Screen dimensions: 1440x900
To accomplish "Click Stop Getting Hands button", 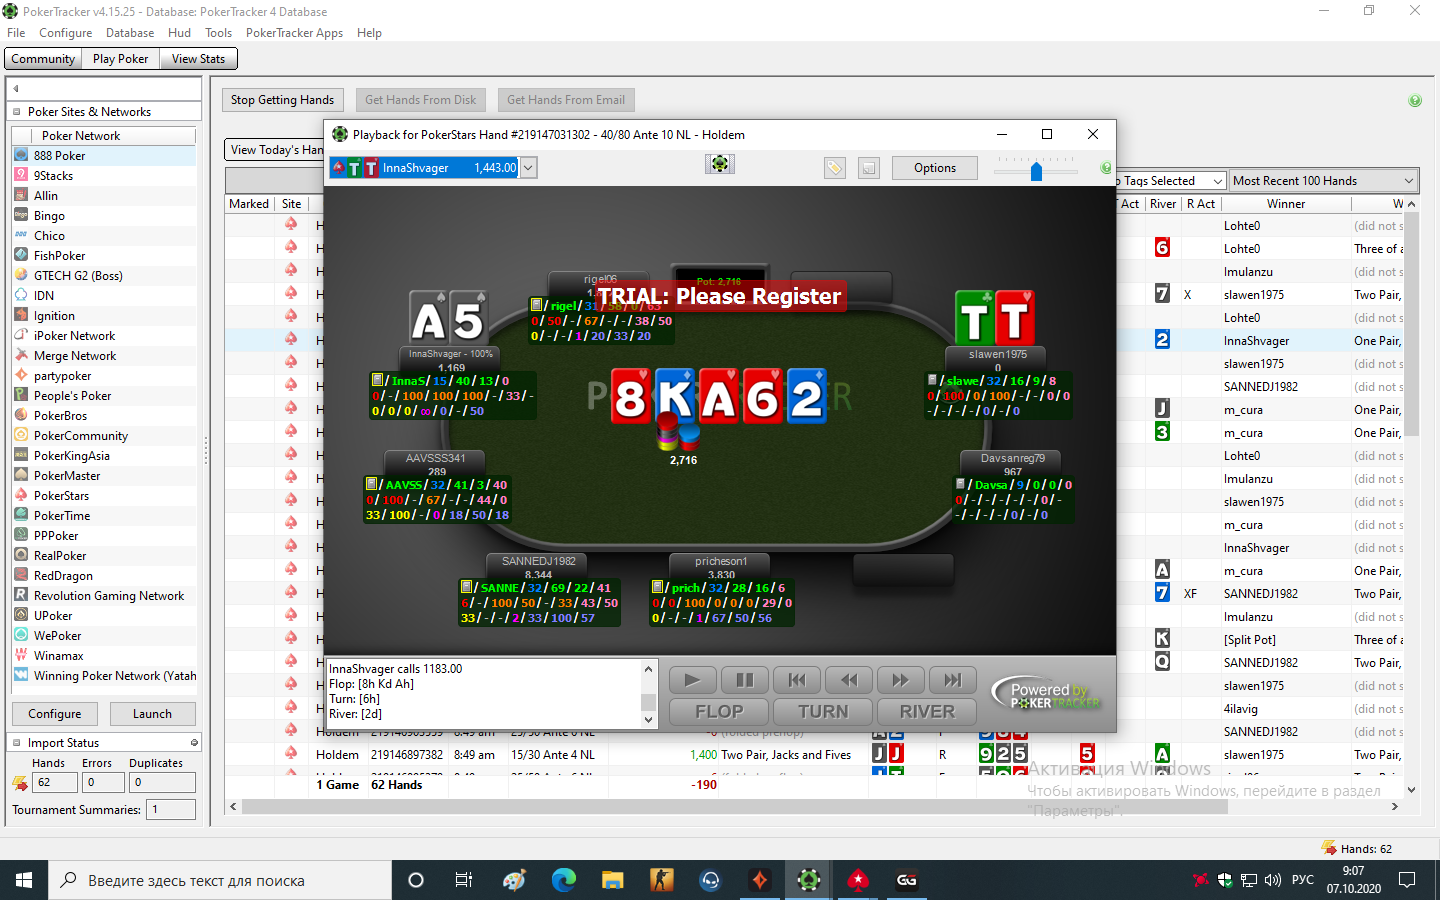I will tap(283, 100).
